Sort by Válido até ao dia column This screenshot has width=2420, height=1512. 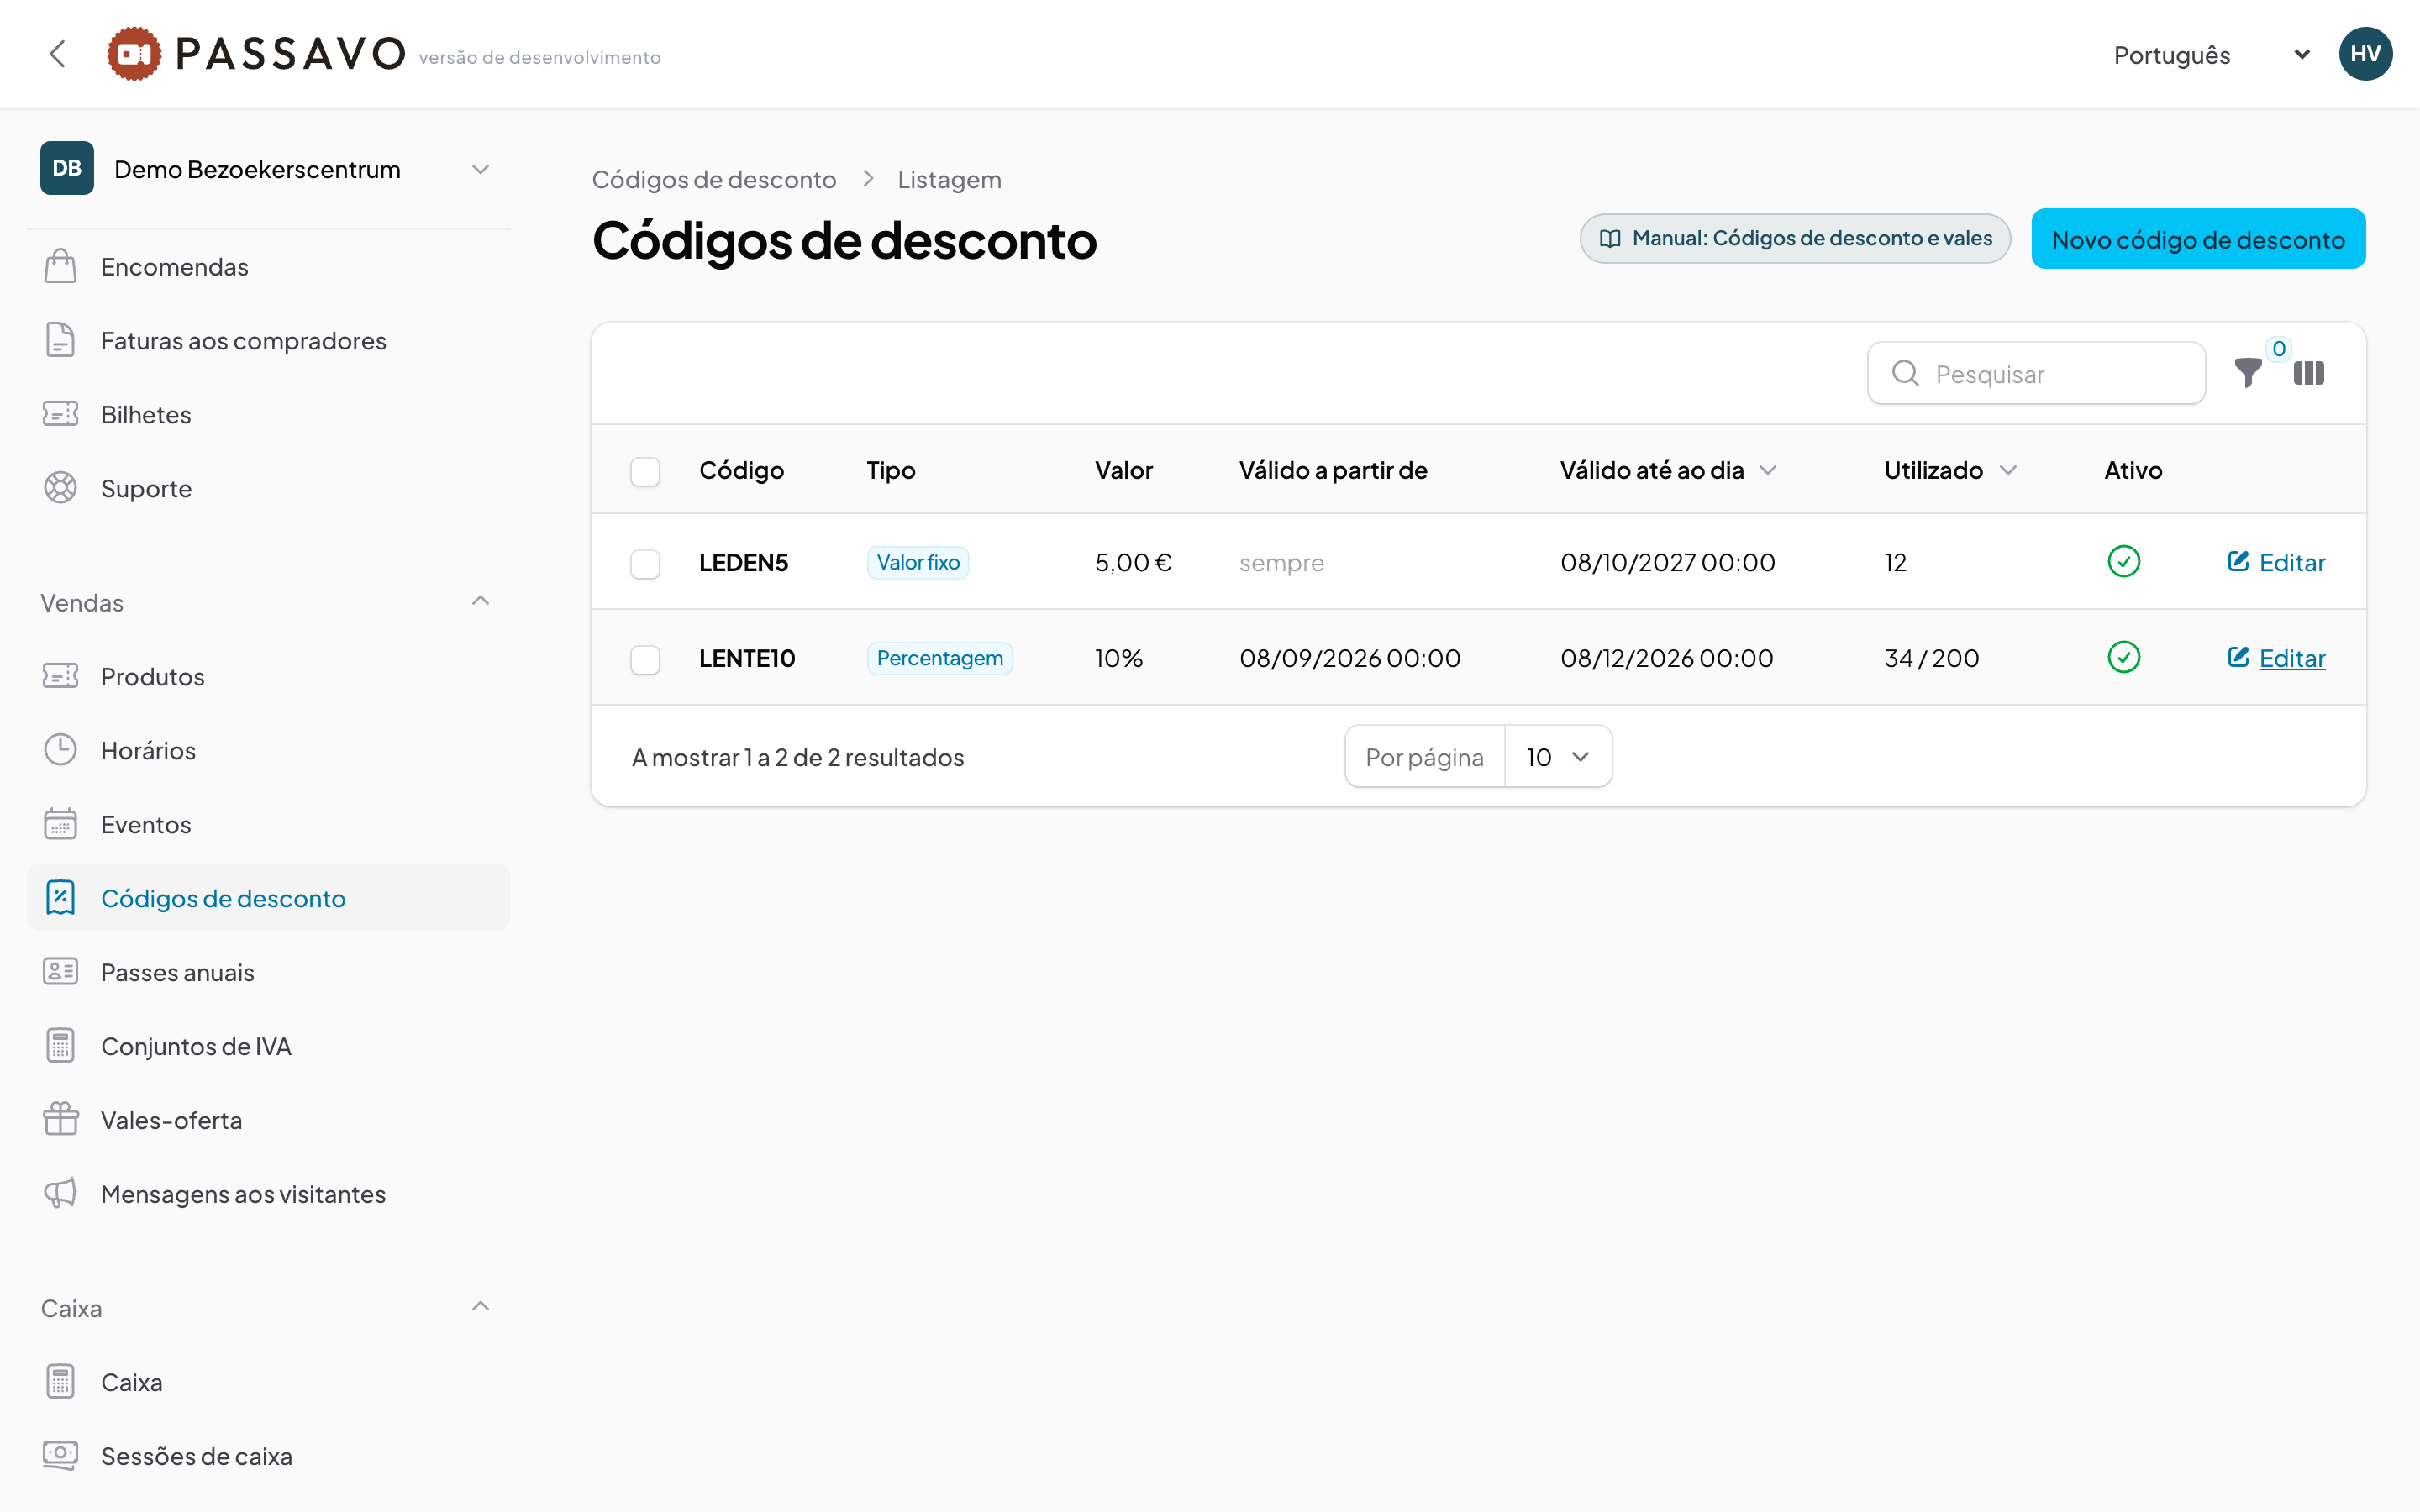click(1667, 470)
